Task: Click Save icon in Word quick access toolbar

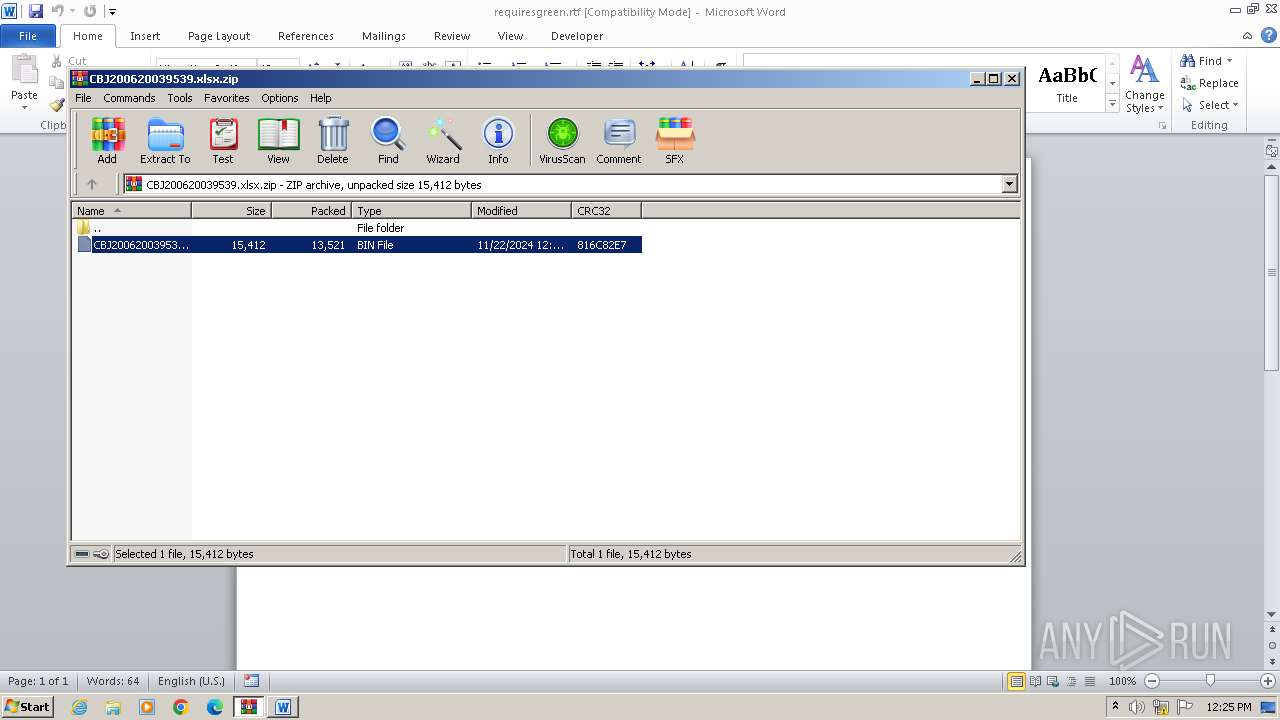Action: coord(36,11)
